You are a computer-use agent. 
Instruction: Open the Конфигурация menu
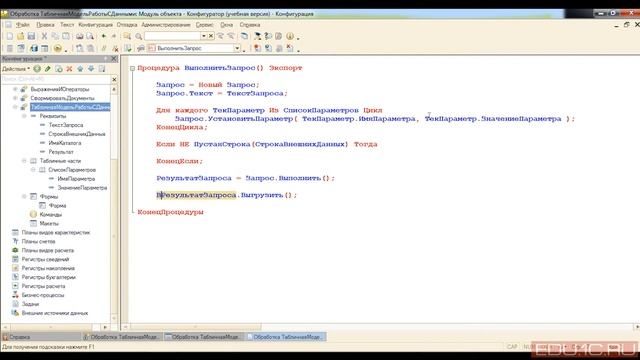(96, 25)
